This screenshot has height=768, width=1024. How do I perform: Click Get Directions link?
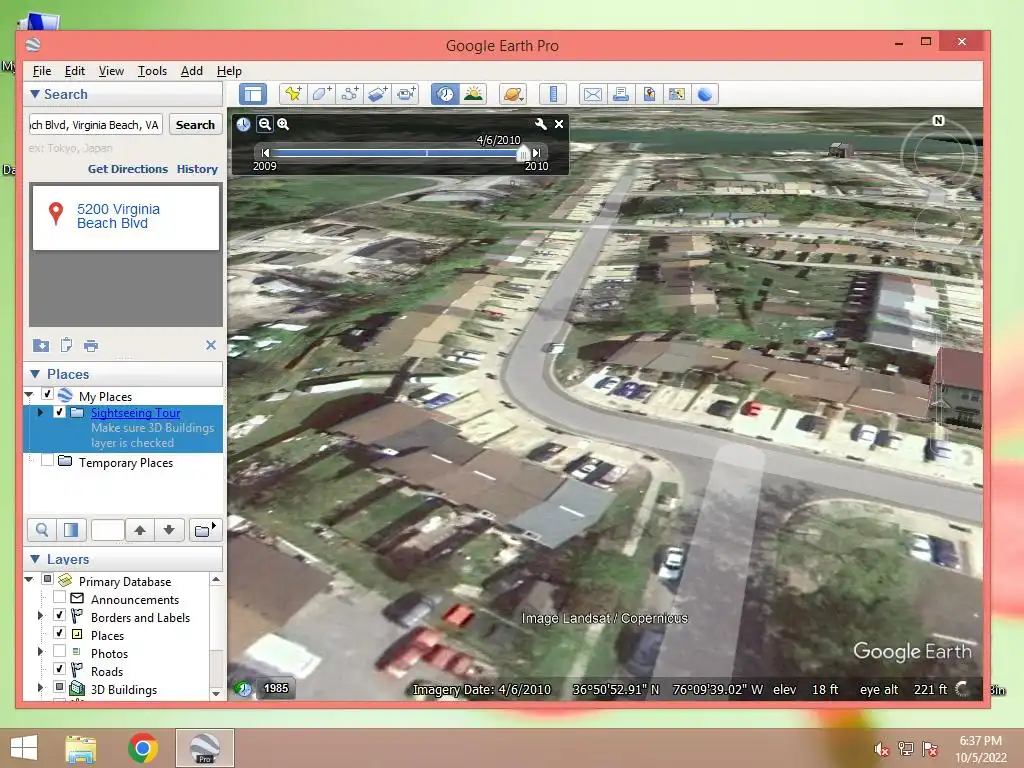128,169
